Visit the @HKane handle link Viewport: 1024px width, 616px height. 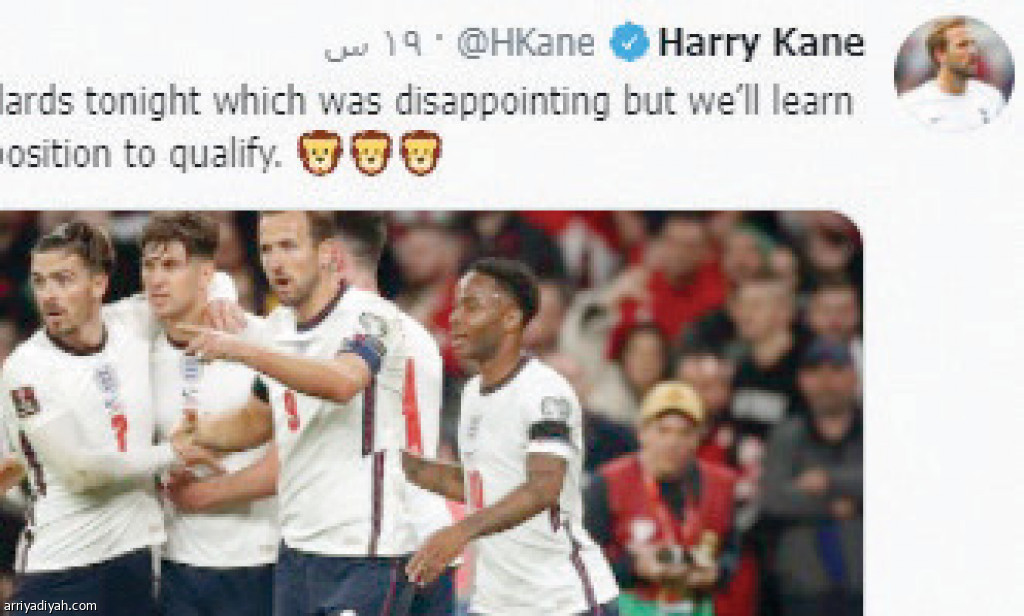525,43
